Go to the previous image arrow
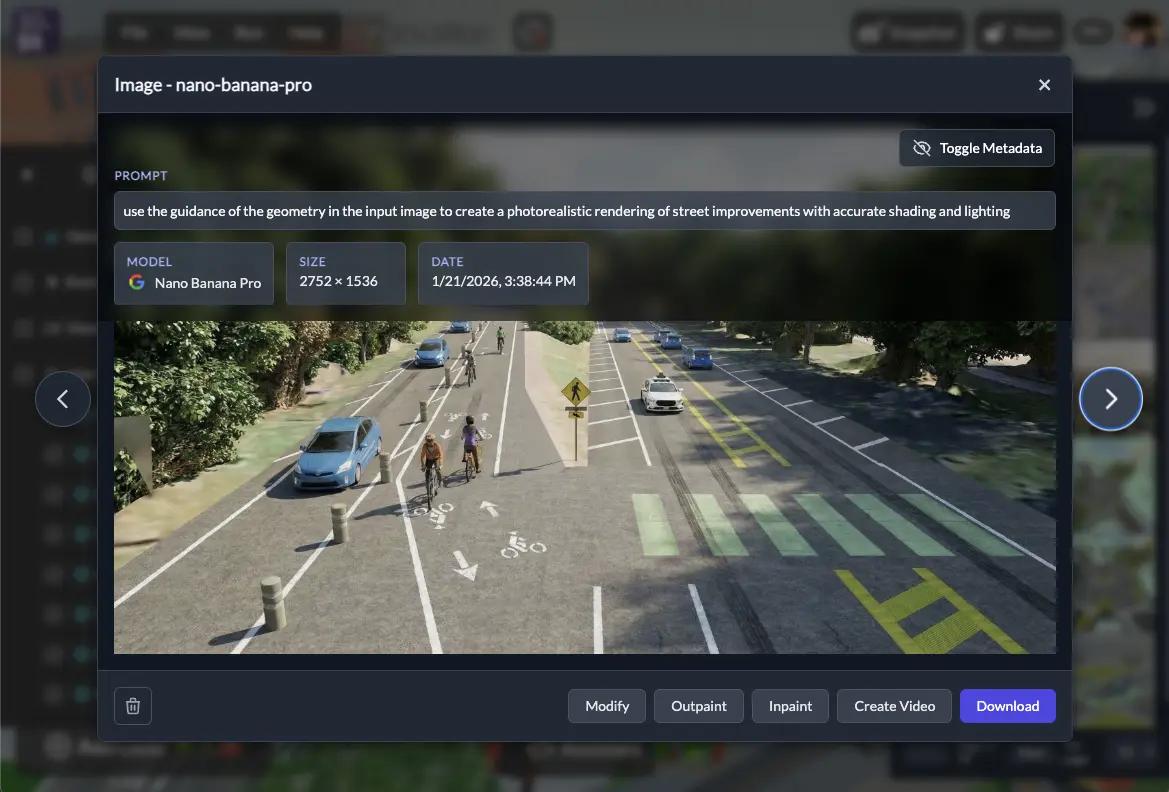The image size is (1169, 792). click(63, 399)
